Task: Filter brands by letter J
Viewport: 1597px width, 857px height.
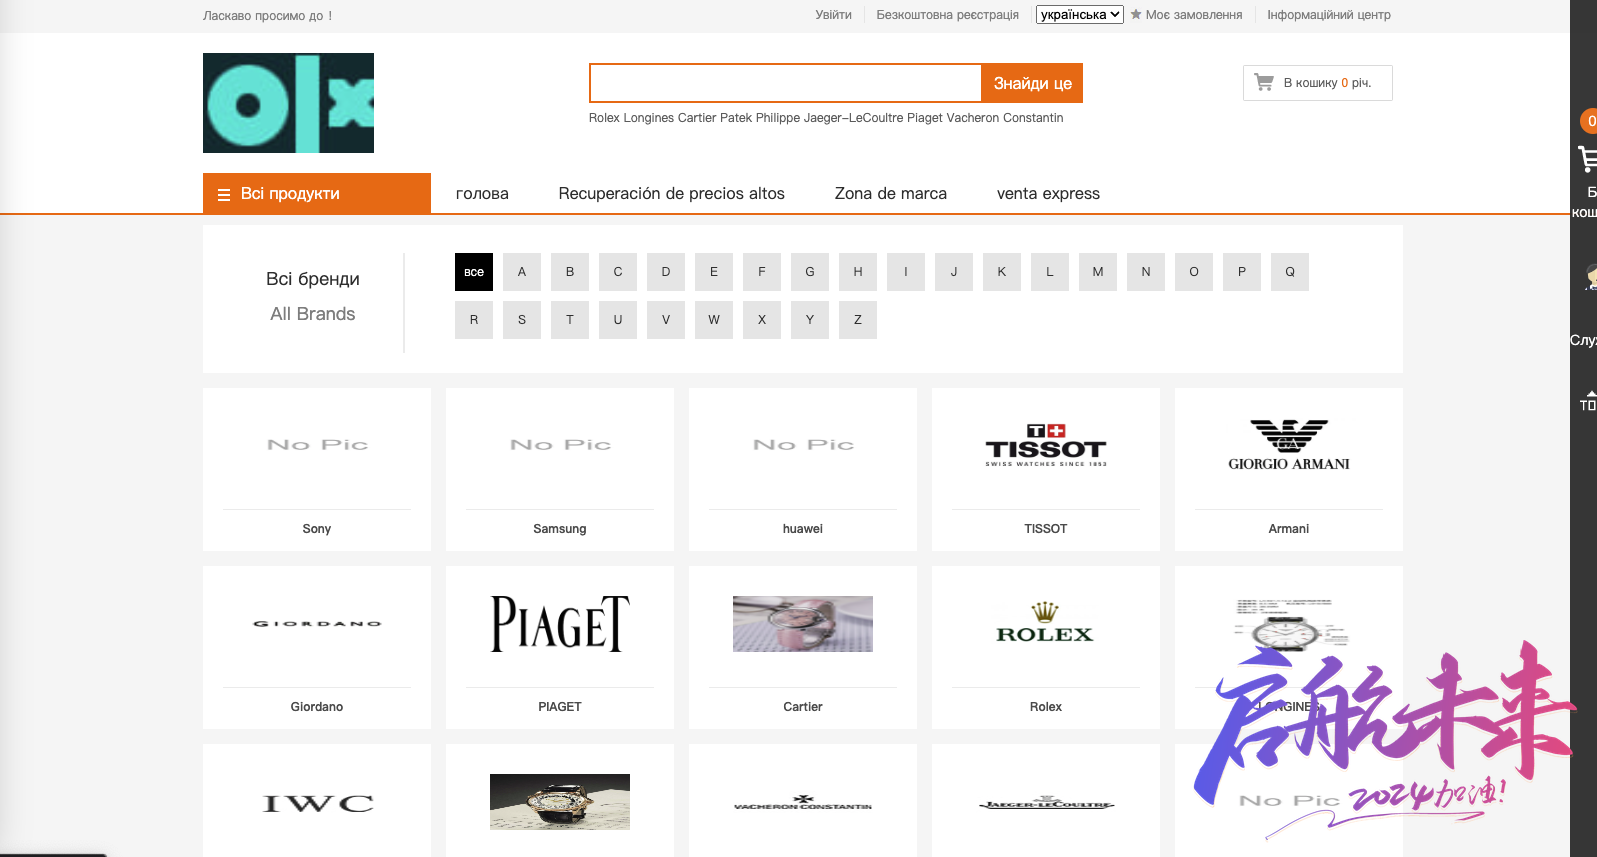Action: pos(954,272)
